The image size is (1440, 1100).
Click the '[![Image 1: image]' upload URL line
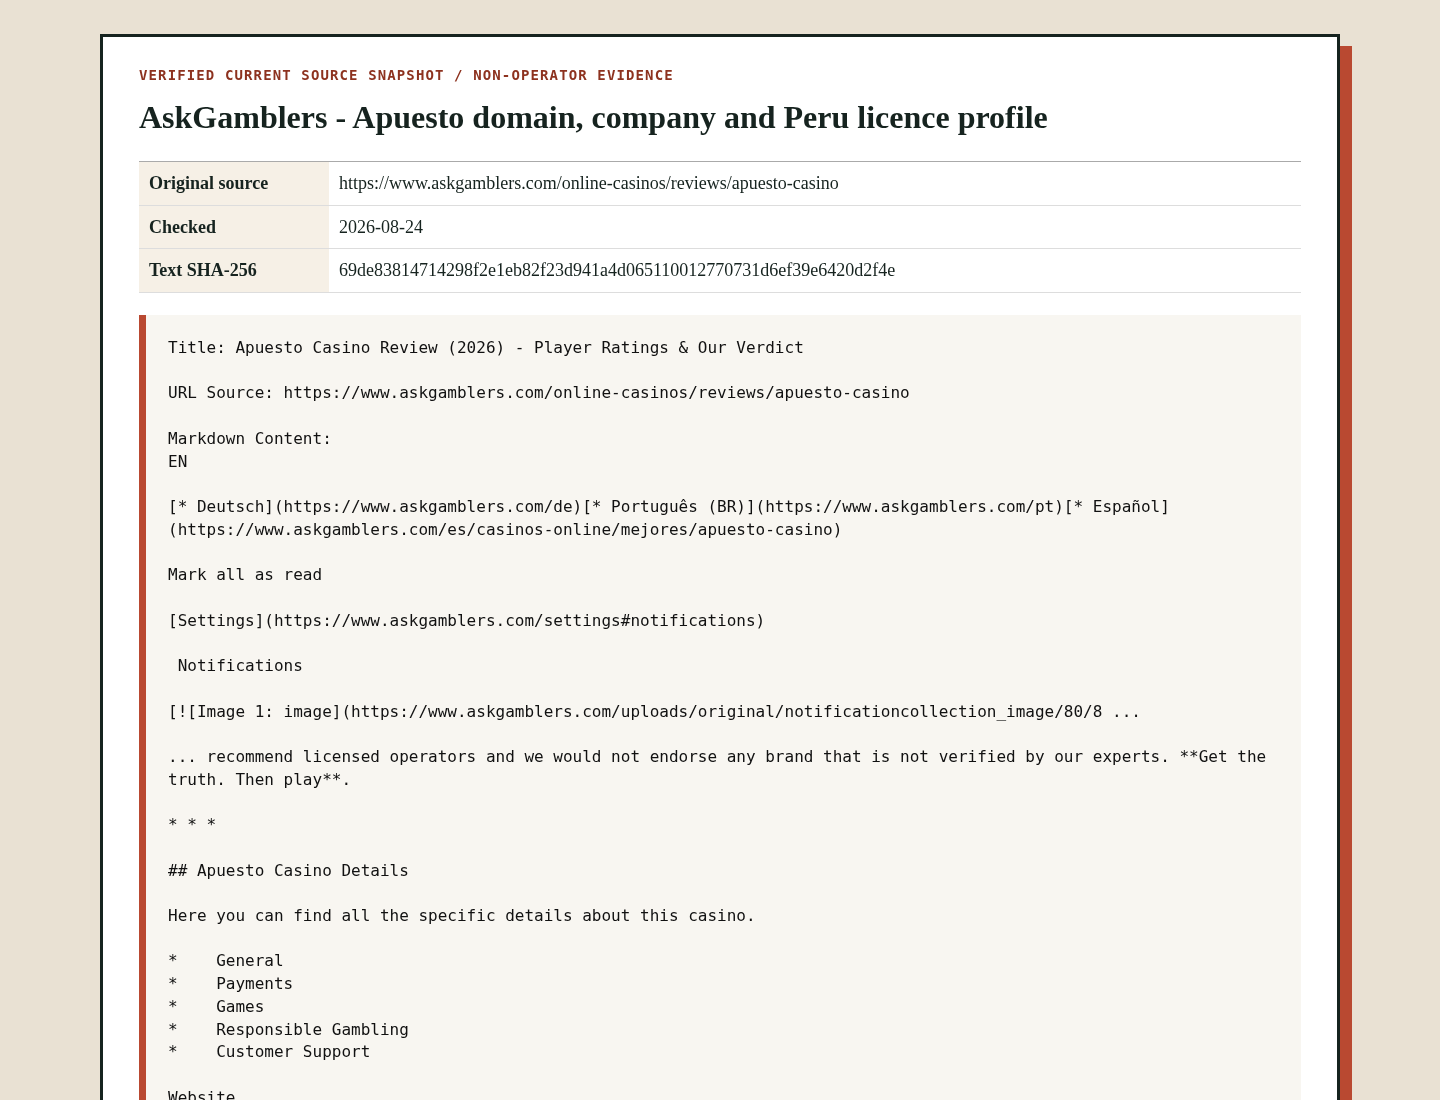point(654,711)
